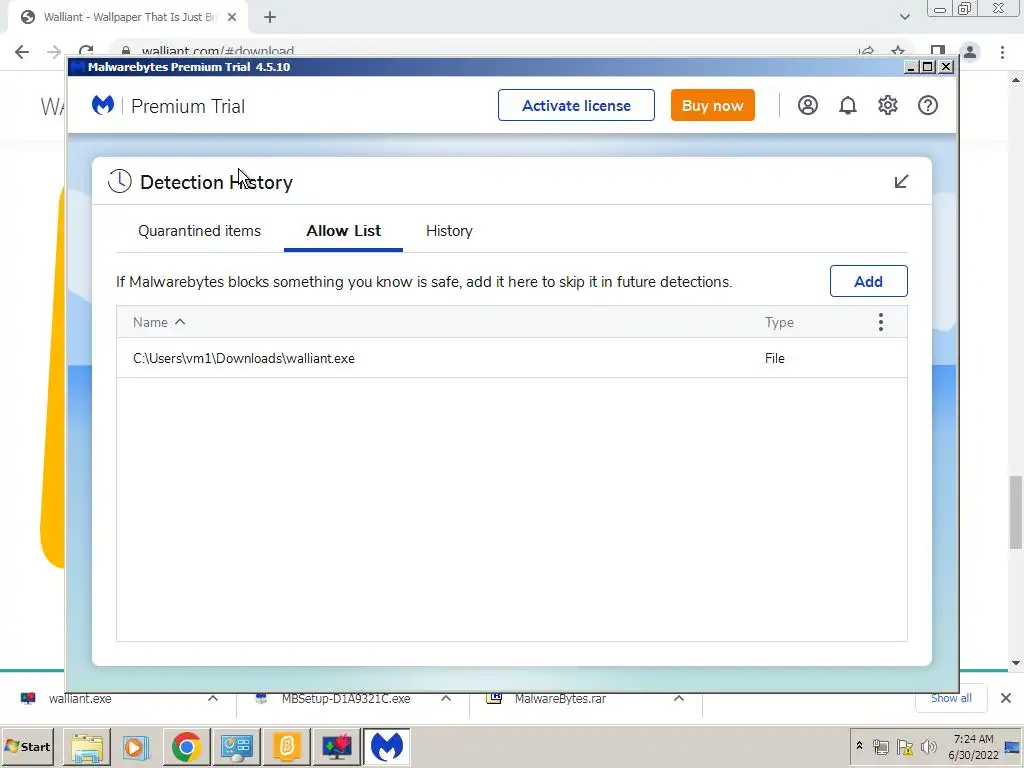Open the Walliant monitor taskbar icon
Image resolution: width=1024 pixels, height=768 pixels.
337,746
